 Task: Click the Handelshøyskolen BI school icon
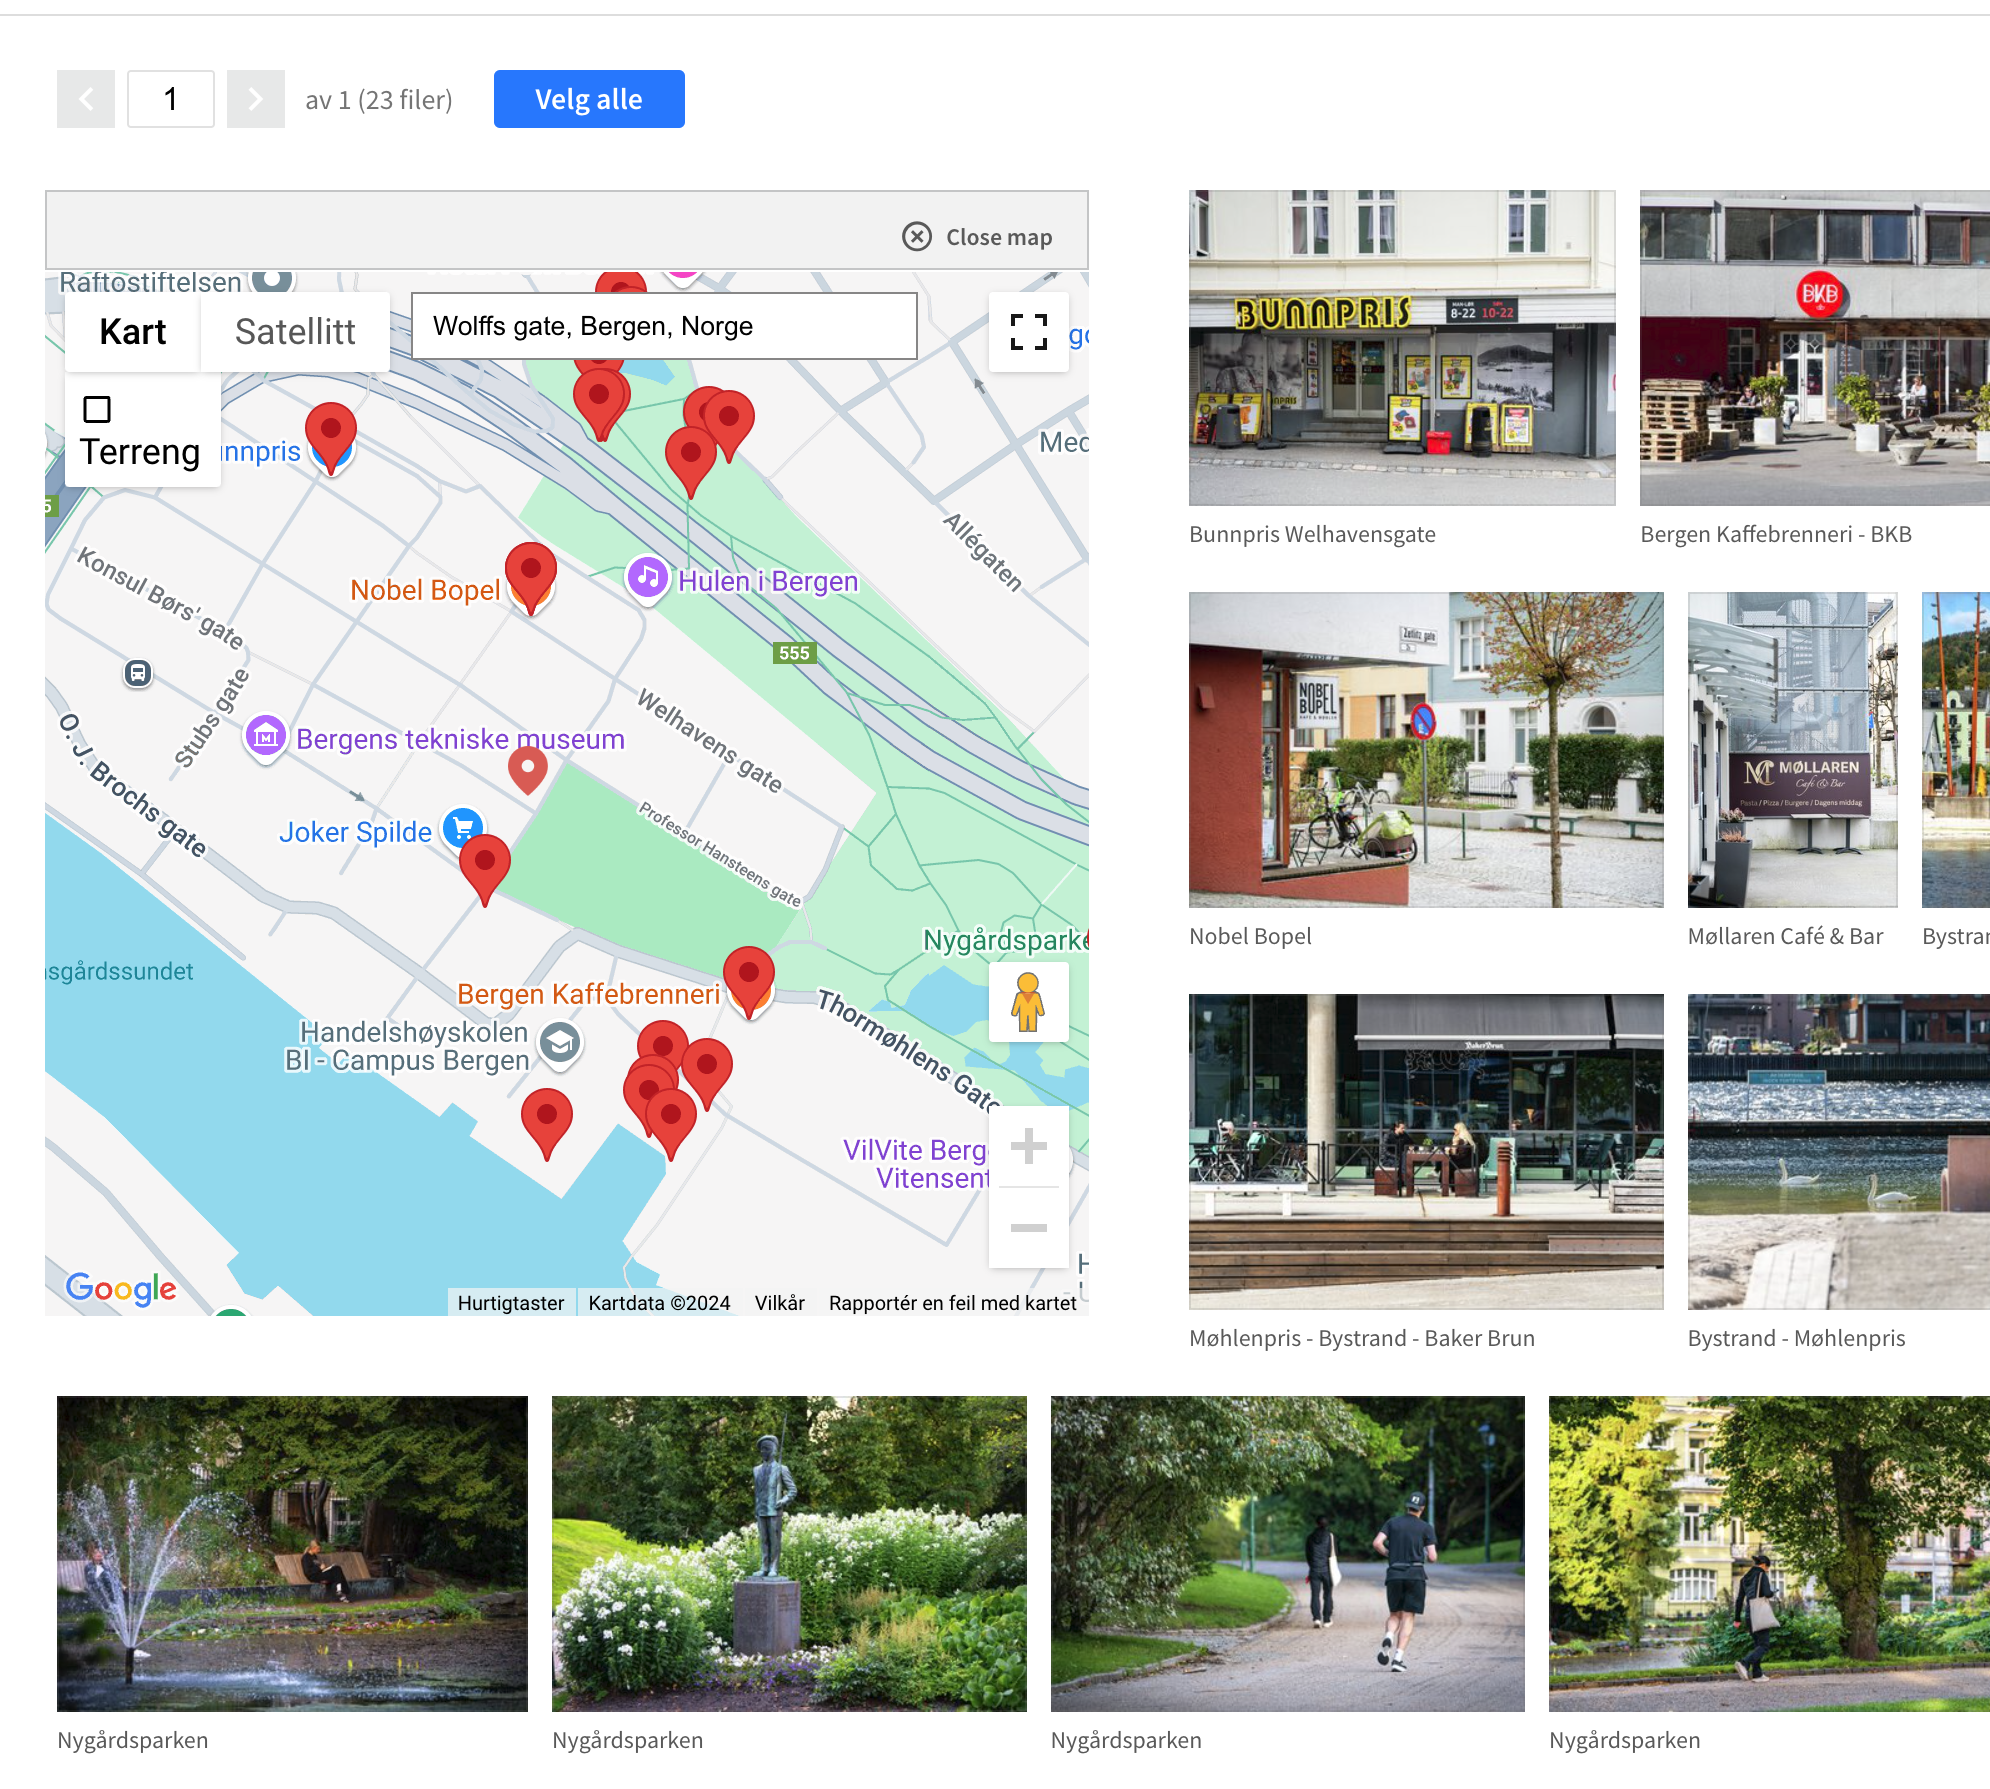click(561, 1044)
